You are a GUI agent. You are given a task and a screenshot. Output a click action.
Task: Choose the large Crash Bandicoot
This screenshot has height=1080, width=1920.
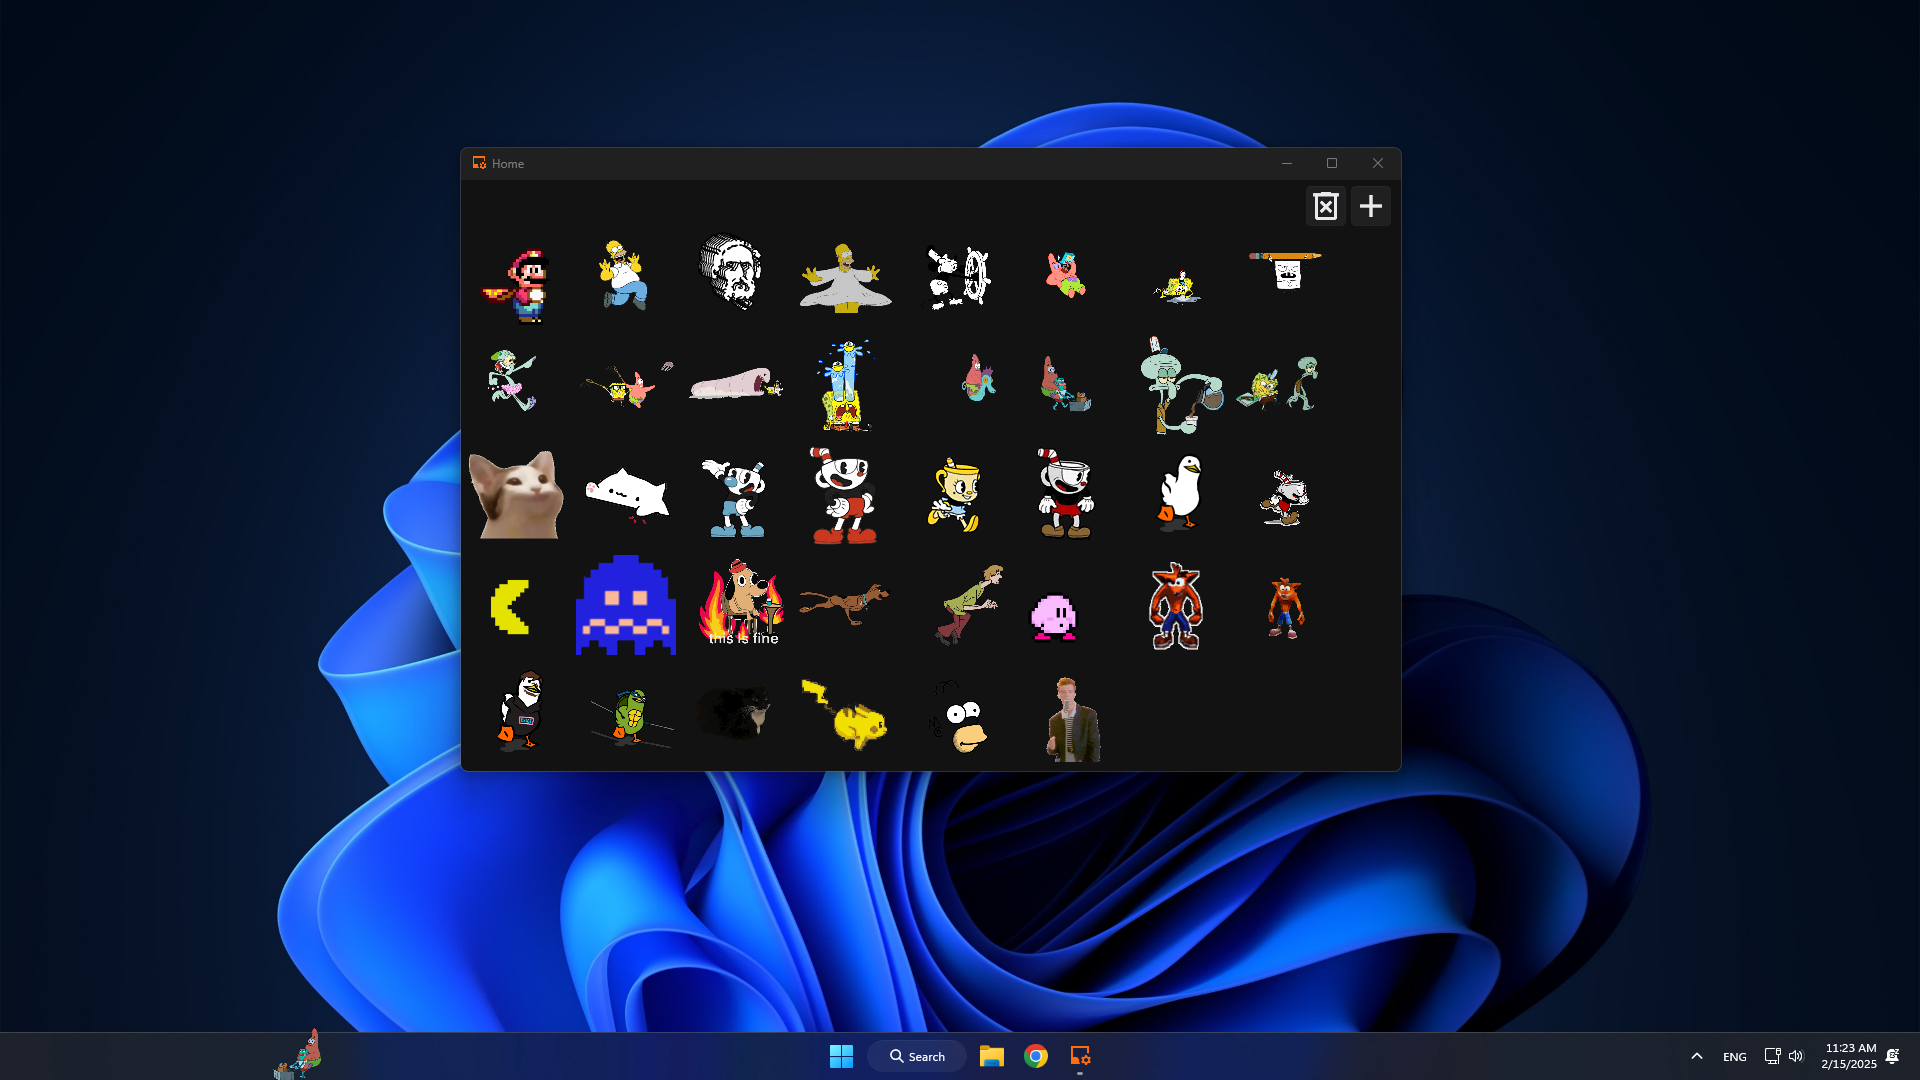pos(1176,606)
